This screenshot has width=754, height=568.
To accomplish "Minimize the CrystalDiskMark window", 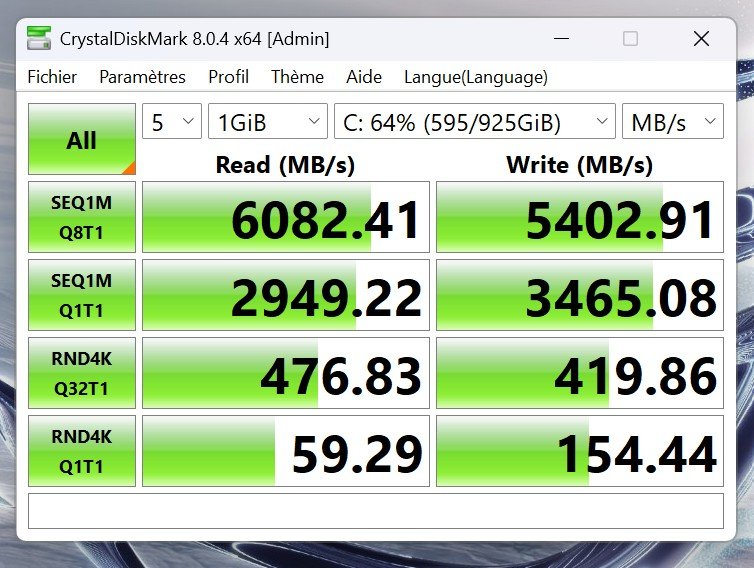I will 561,38.
